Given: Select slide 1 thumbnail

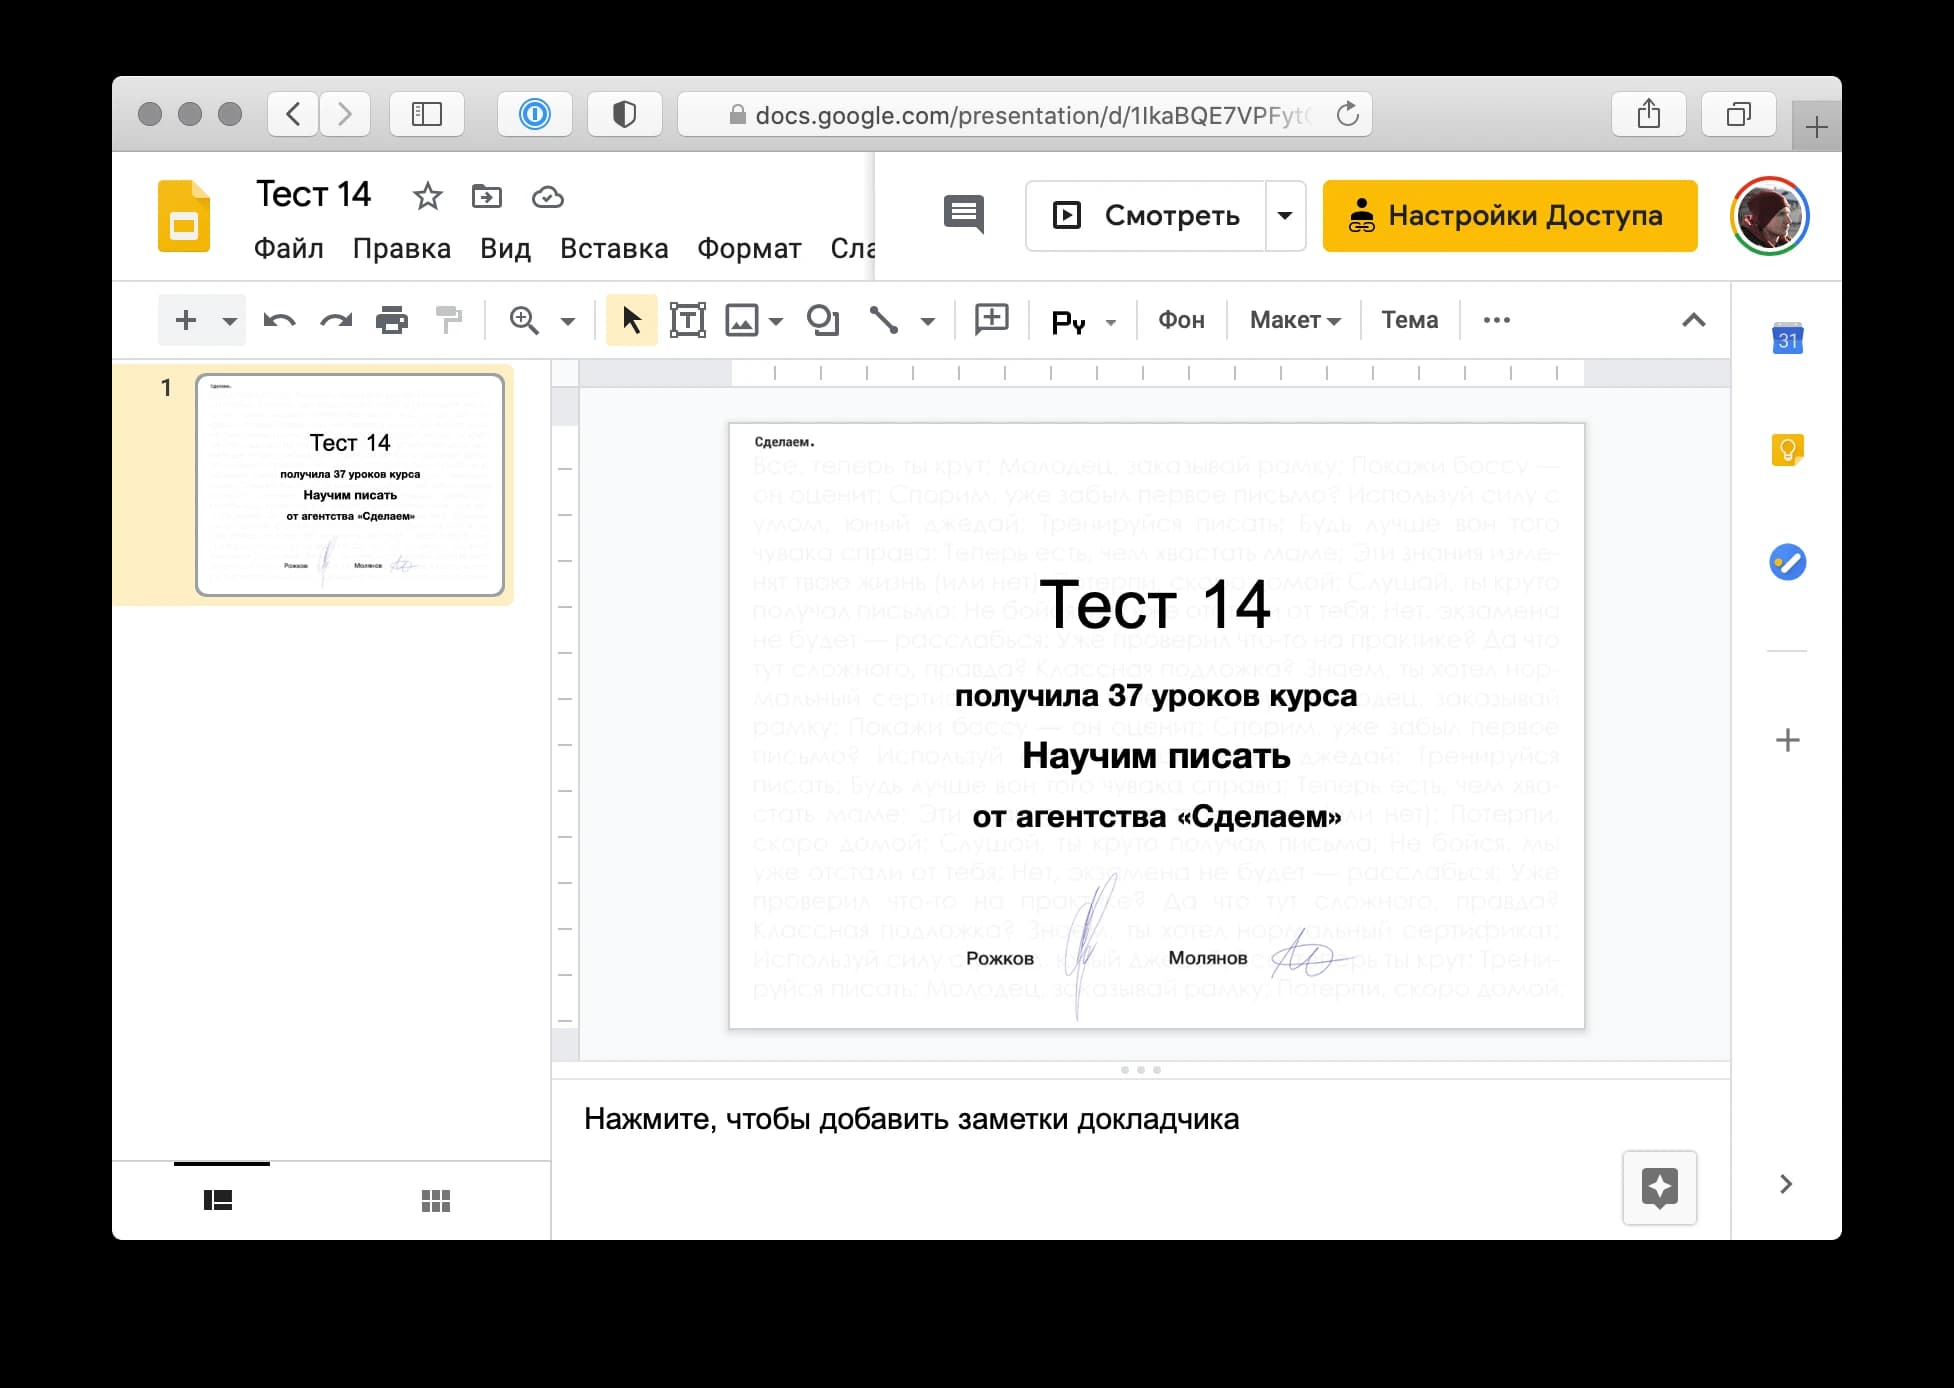Looking at the screenshot, I should coord(350,485).
